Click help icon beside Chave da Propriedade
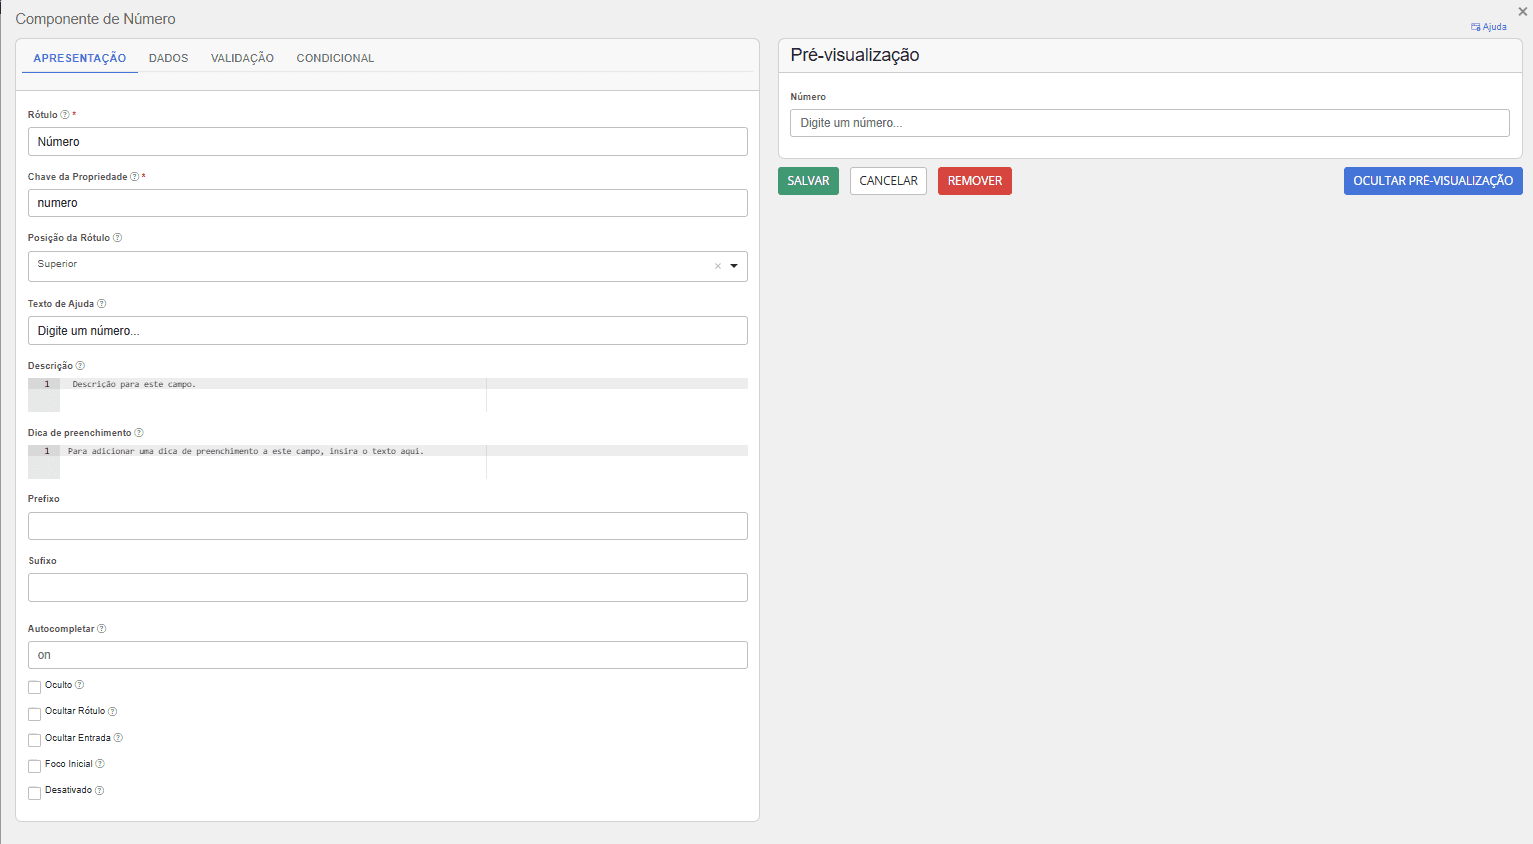Screen dimensions: 1533x844 [135, 177]
